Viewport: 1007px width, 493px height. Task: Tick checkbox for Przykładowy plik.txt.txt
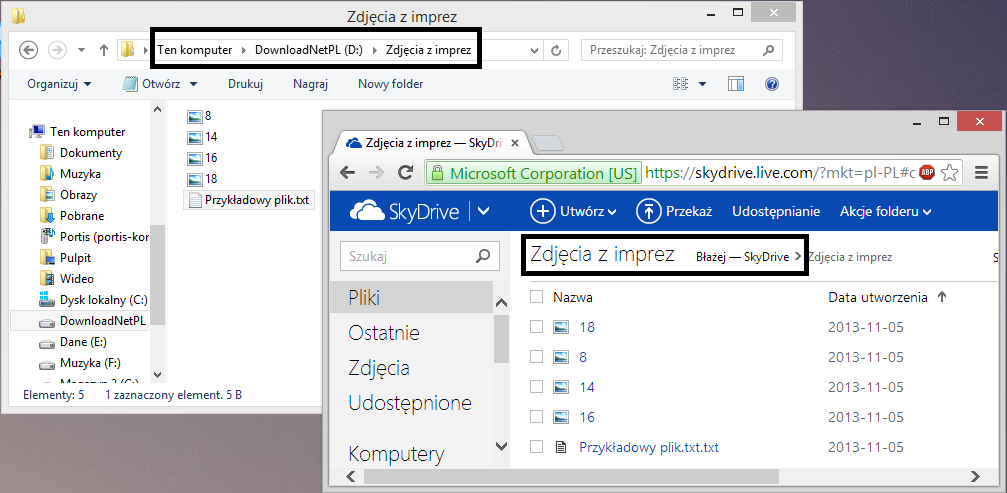tap(536, 447)
